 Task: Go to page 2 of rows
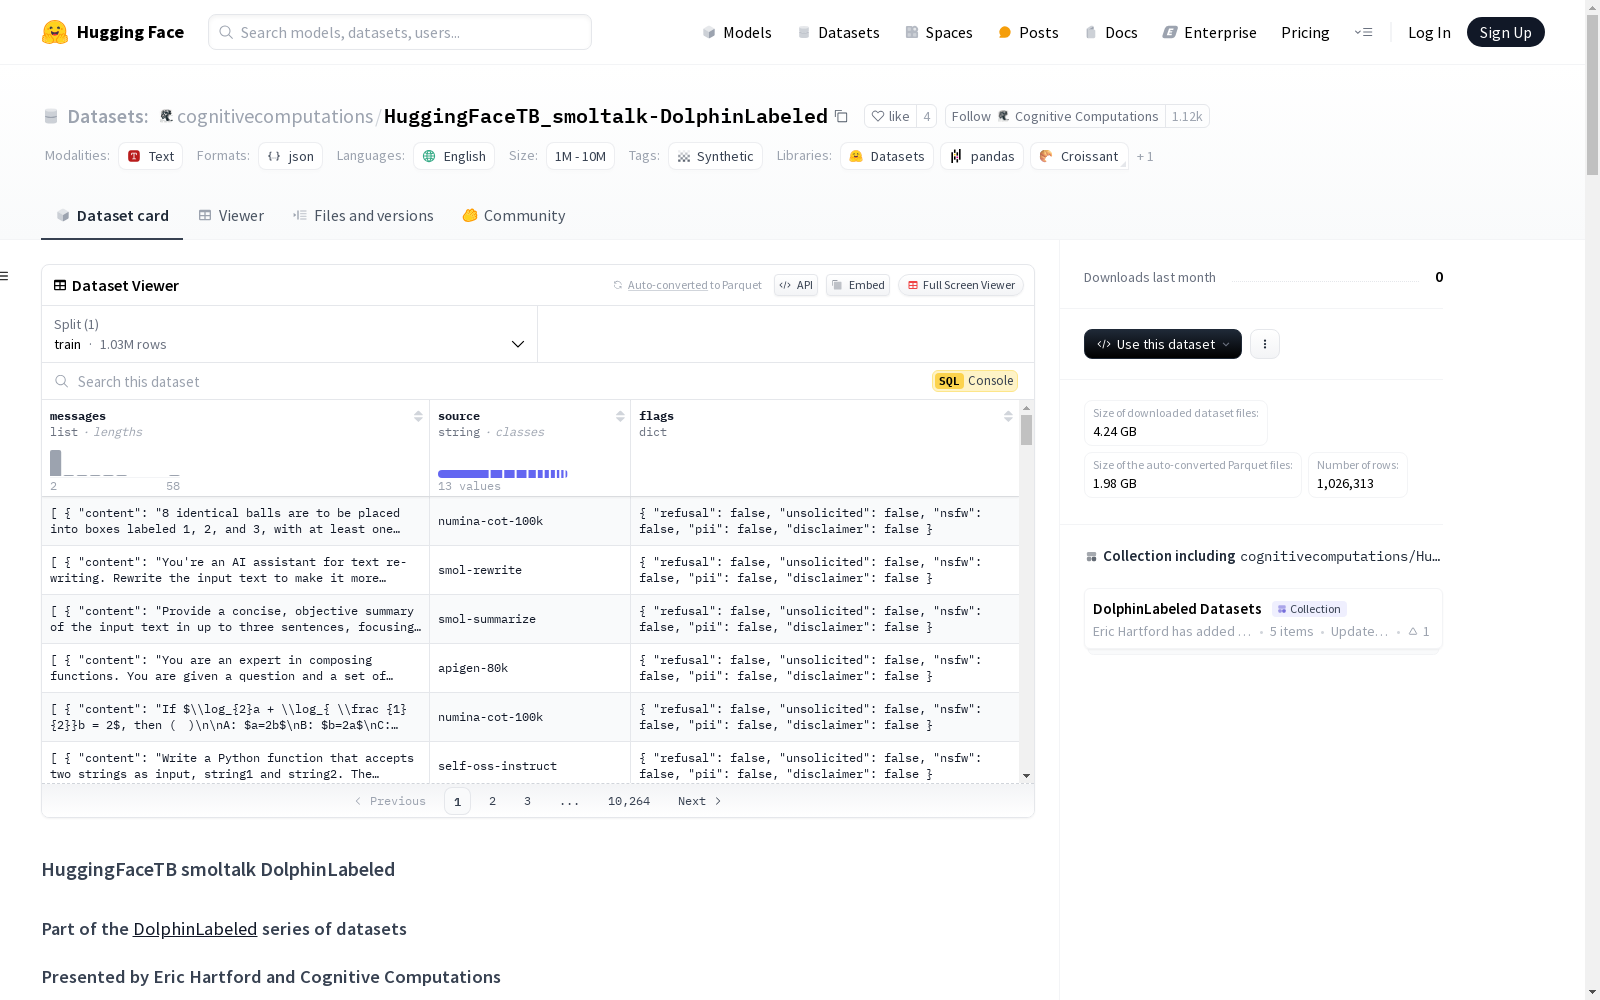click(492, 801)
